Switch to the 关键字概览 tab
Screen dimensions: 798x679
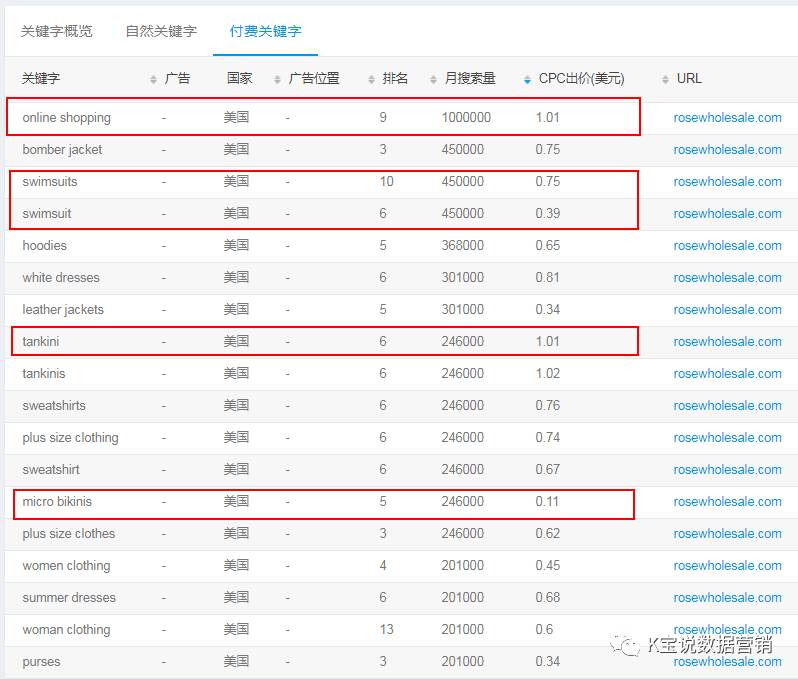click(x=56, y=32)
